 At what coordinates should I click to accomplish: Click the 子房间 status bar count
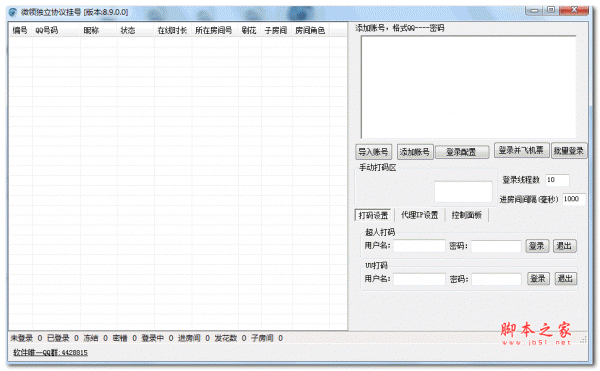pos(267,338)
